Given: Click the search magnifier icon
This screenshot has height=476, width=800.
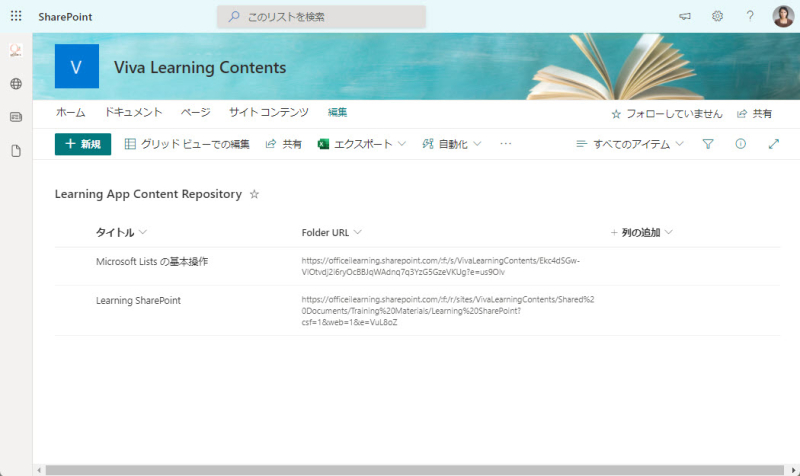Looking at the screenshot, I should (234, 17).
